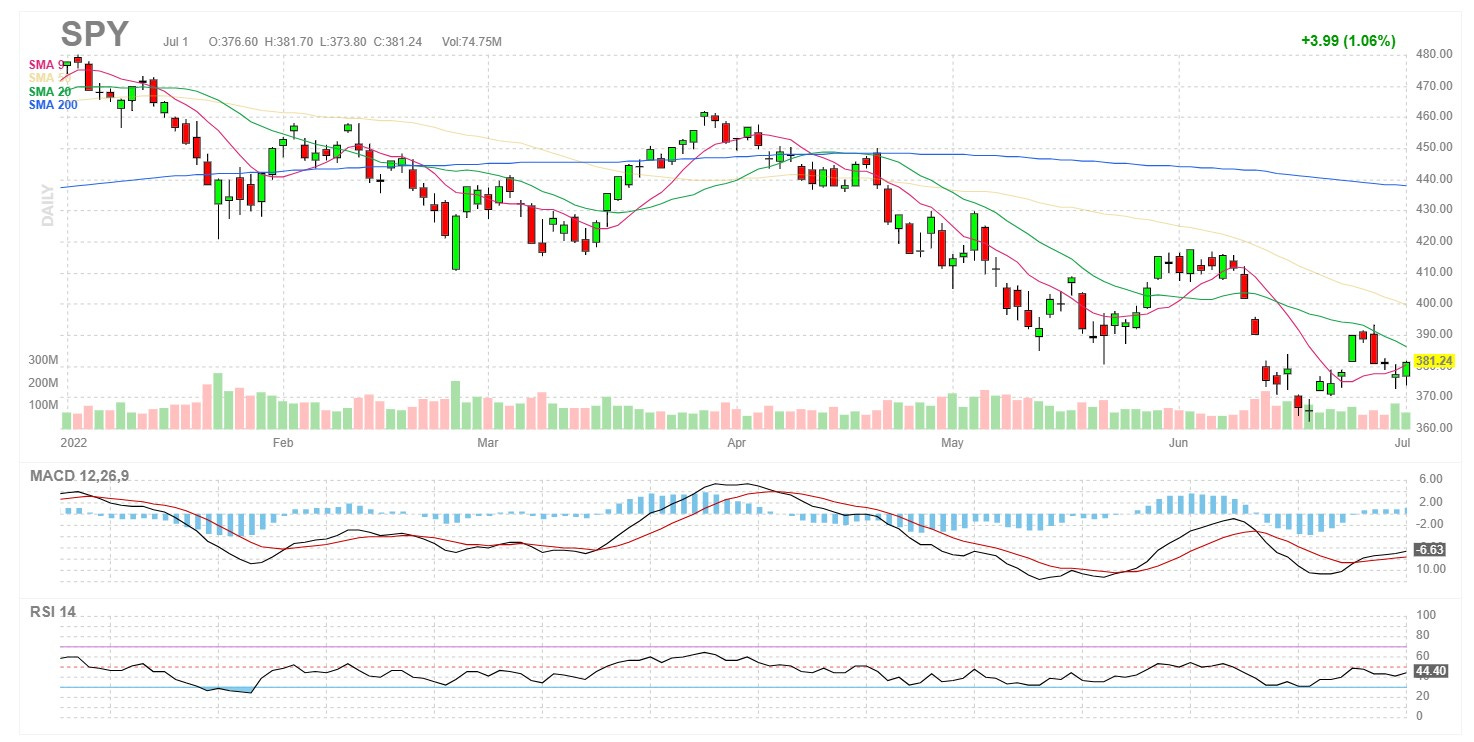The width and height of the screenshot is (1474, 742).
Task: Click the 360.00 price axis label
Action: pos(1435,428)
